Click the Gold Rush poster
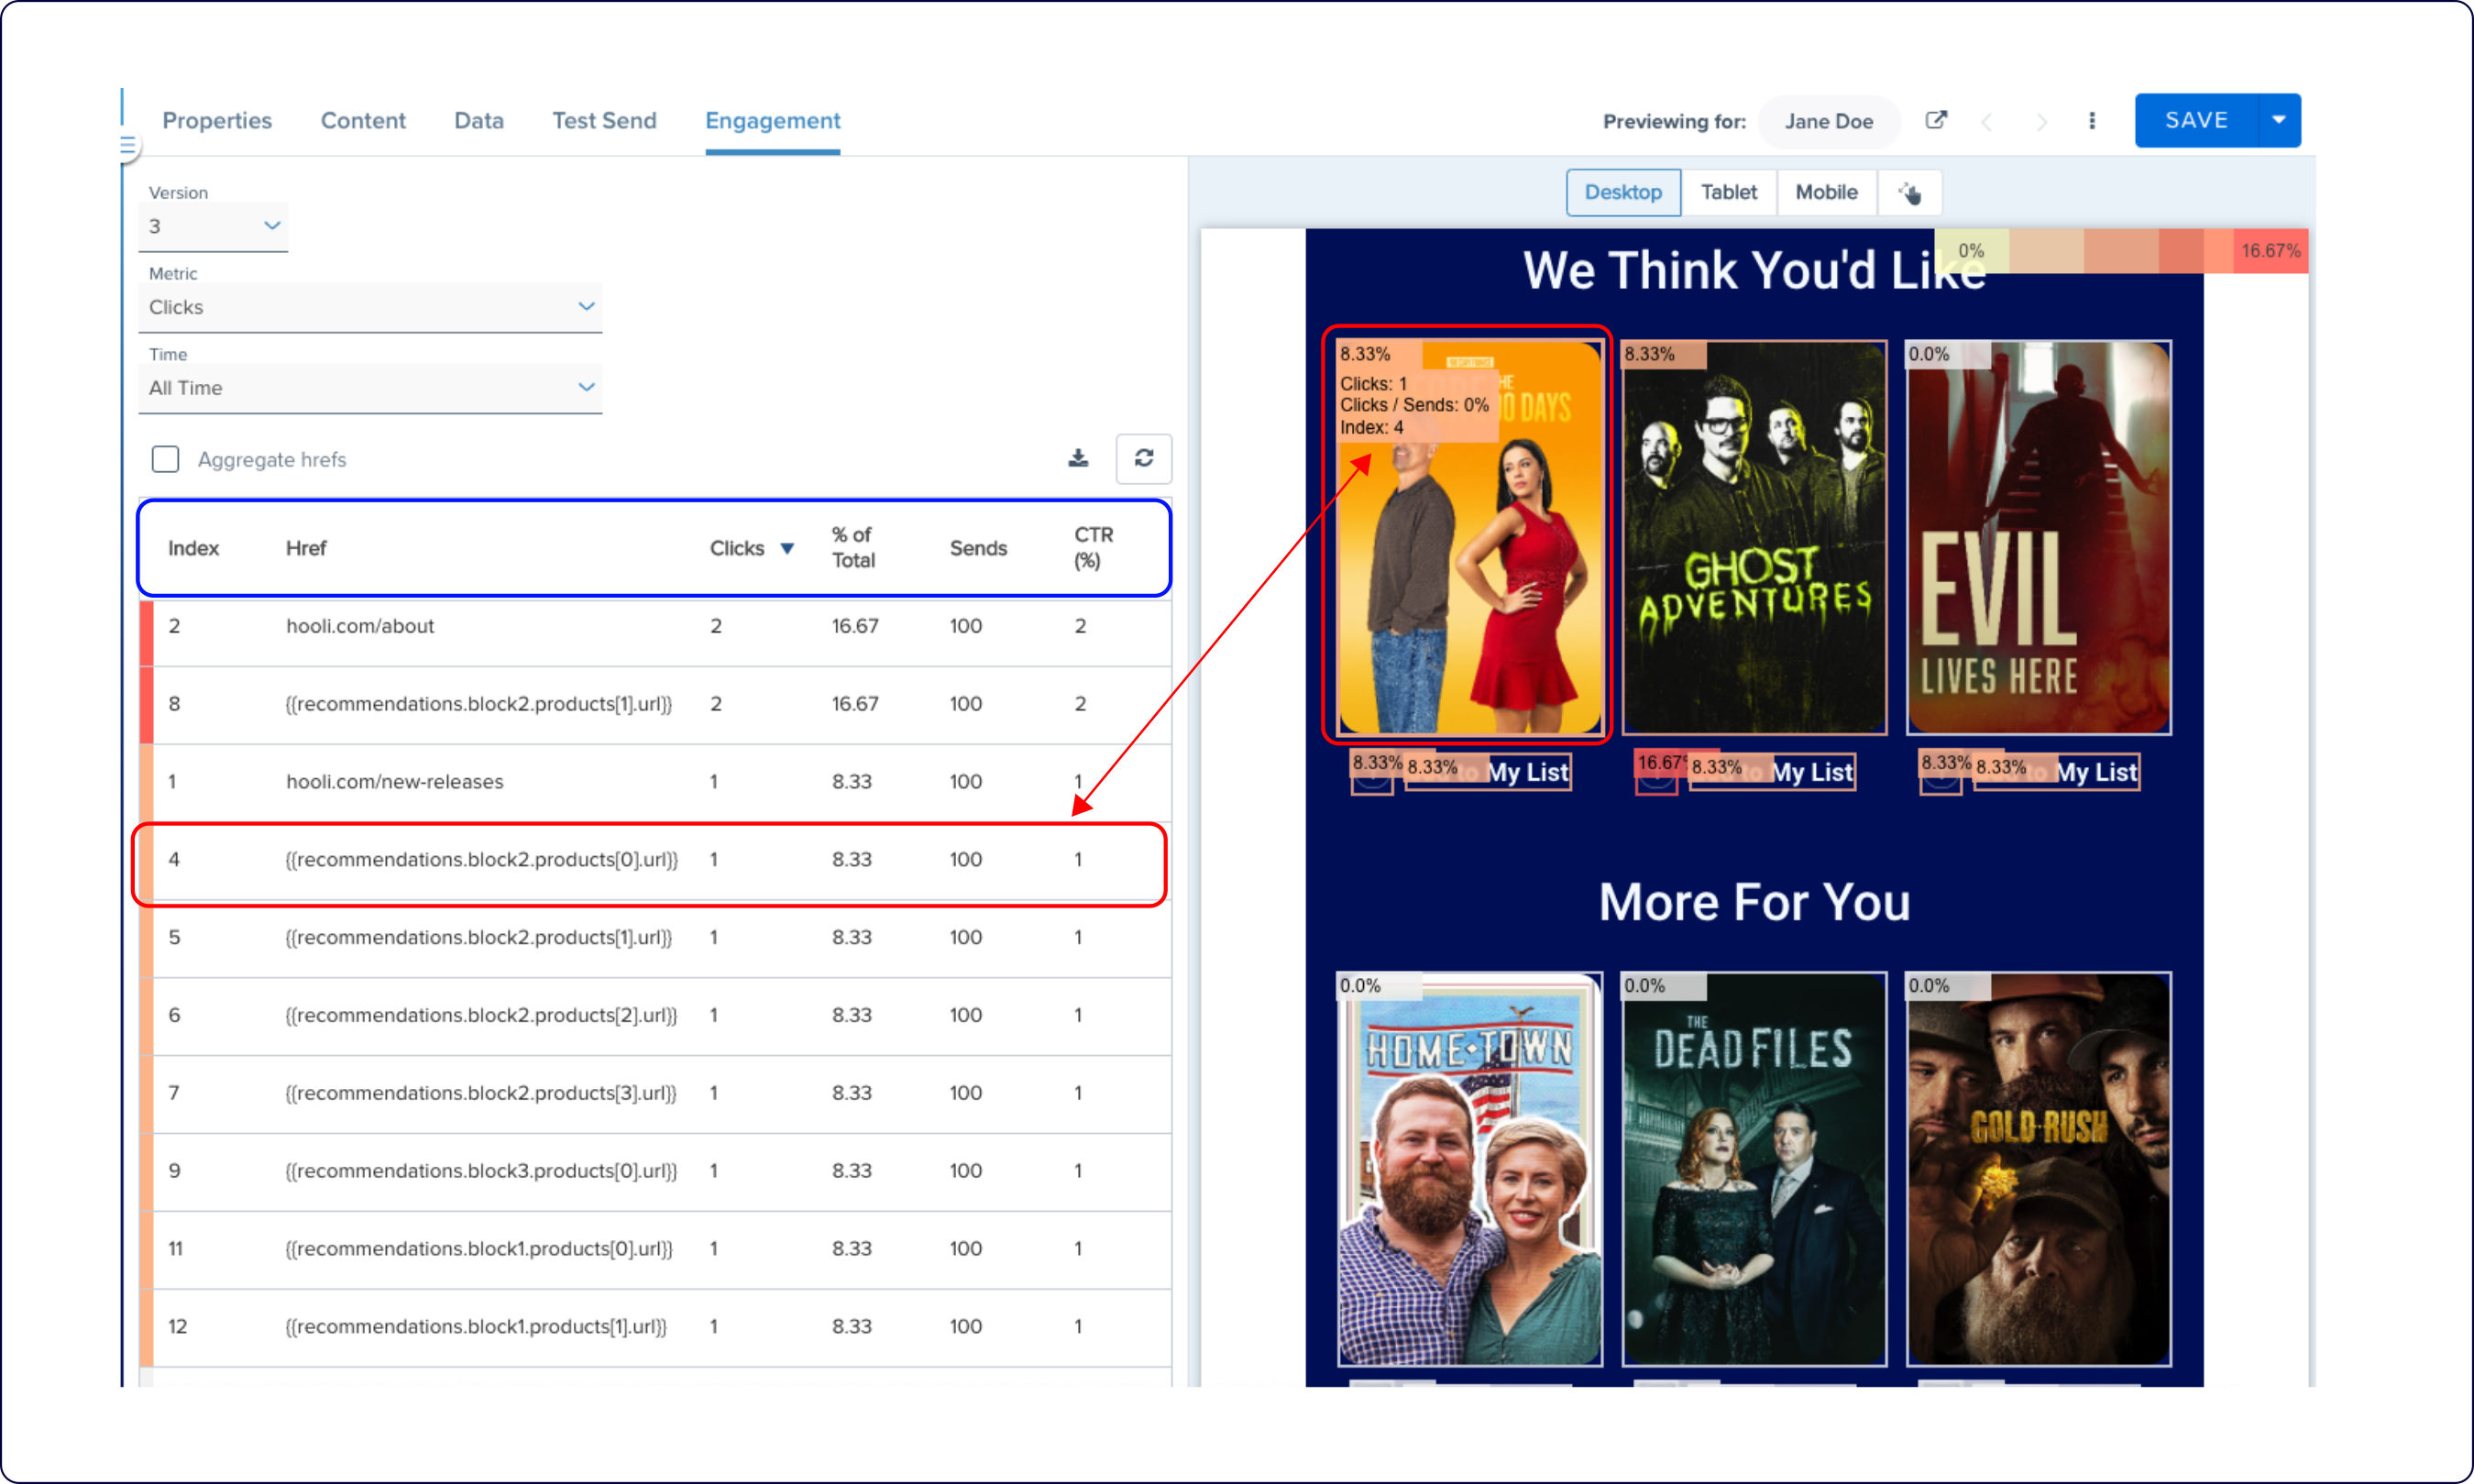The width and height of the screenshot is (2474, 1484). 2038,1169
